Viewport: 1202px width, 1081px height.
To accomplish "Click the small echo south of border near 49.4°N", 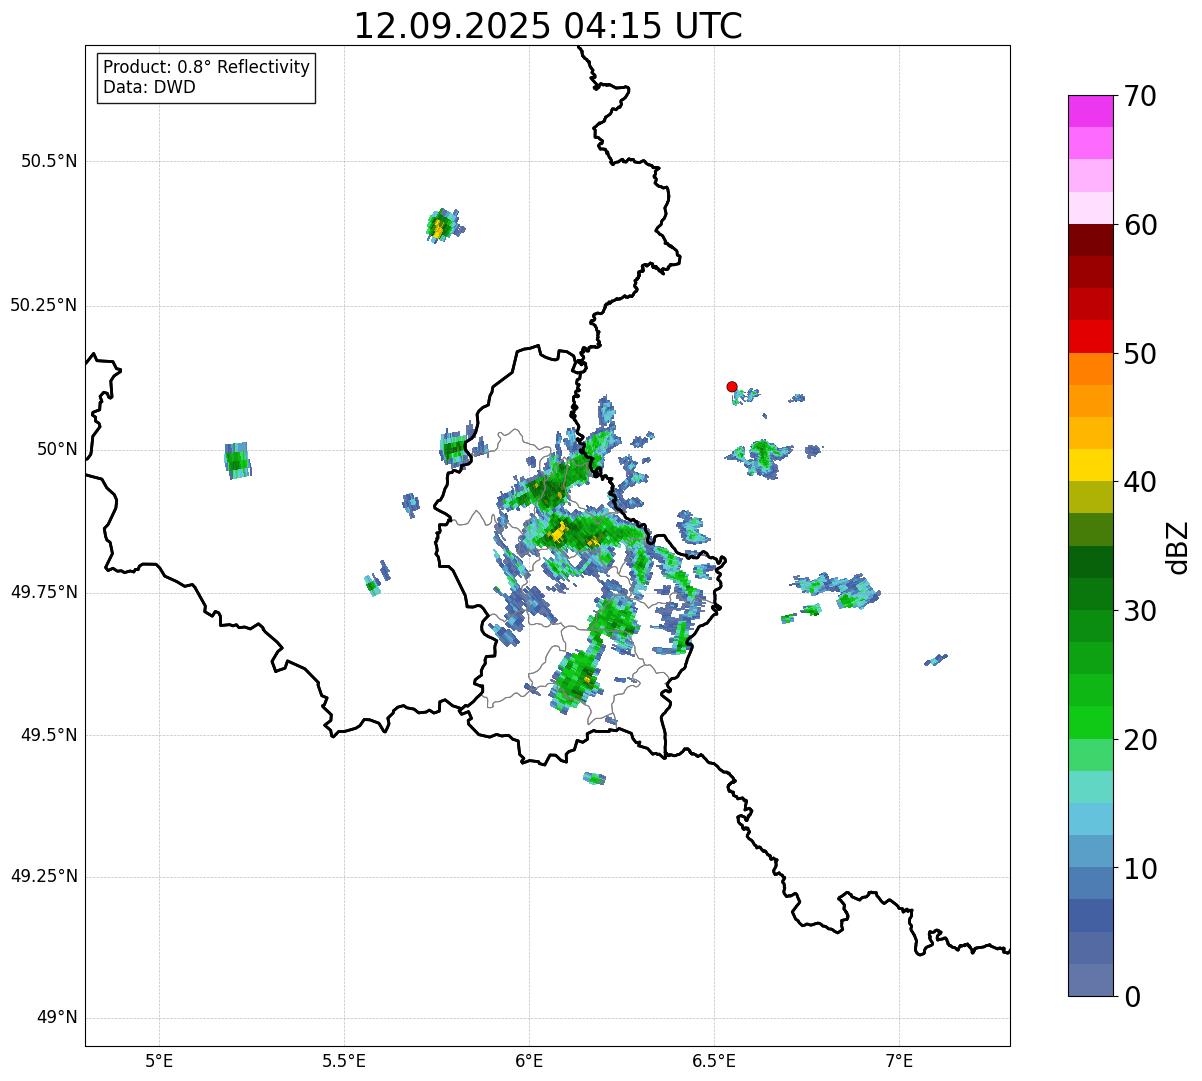I will [594, 778].
